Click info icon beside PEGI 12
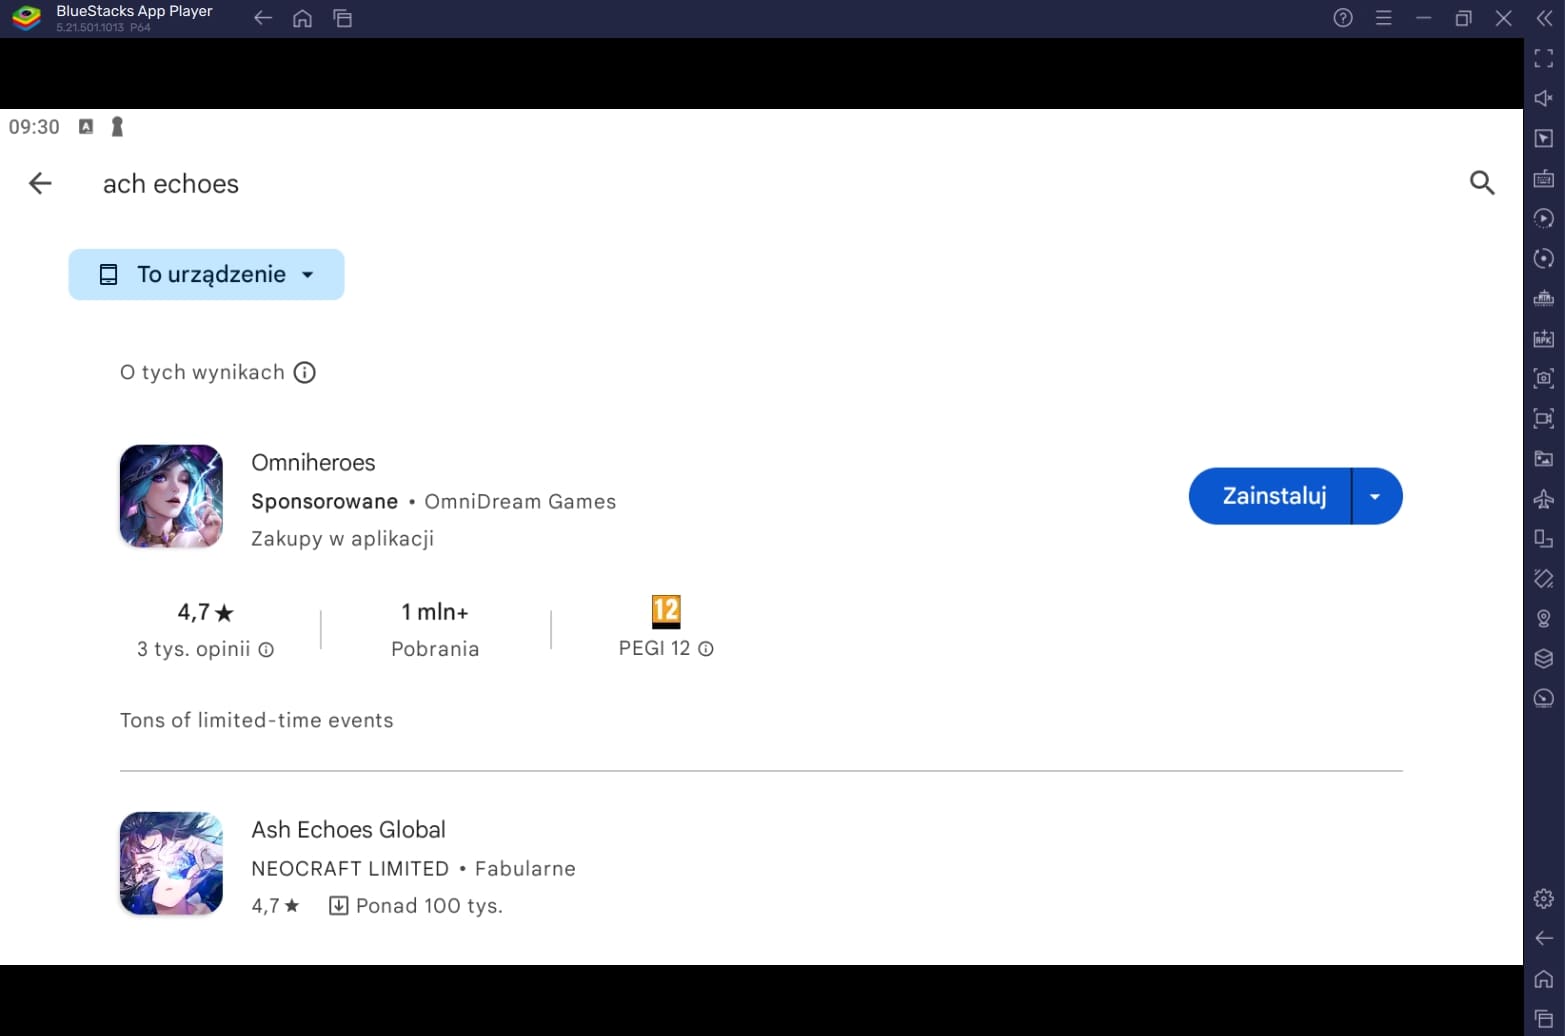Viewport: 1565px width, 1036px height. point(706,649)
